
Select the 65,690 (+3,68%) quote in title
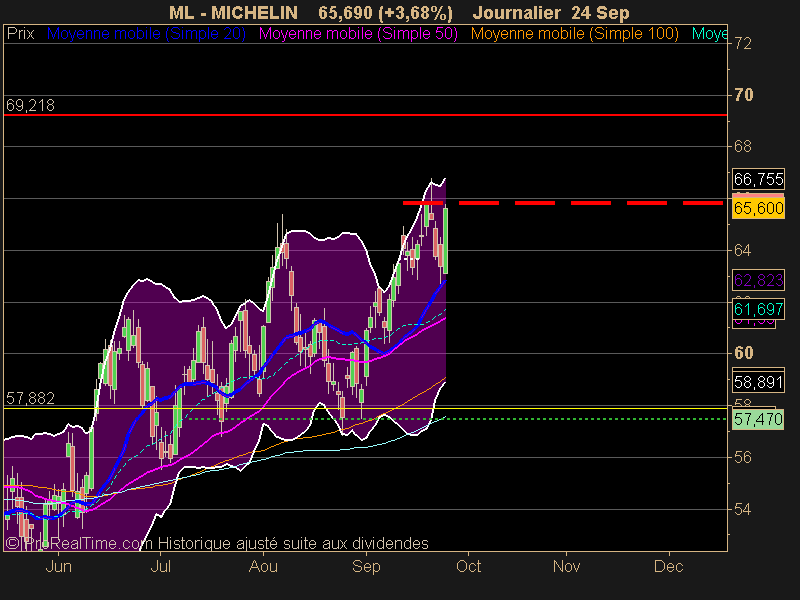(x=385, y=13)
